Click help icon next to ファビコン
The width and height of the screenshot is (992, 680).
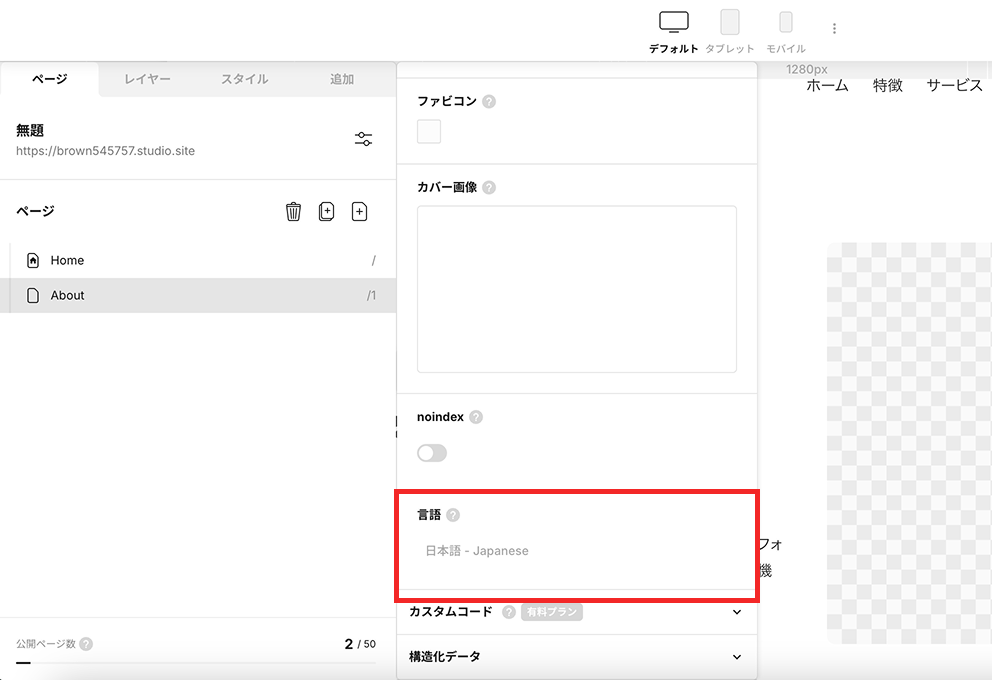(x=489, y=102)
